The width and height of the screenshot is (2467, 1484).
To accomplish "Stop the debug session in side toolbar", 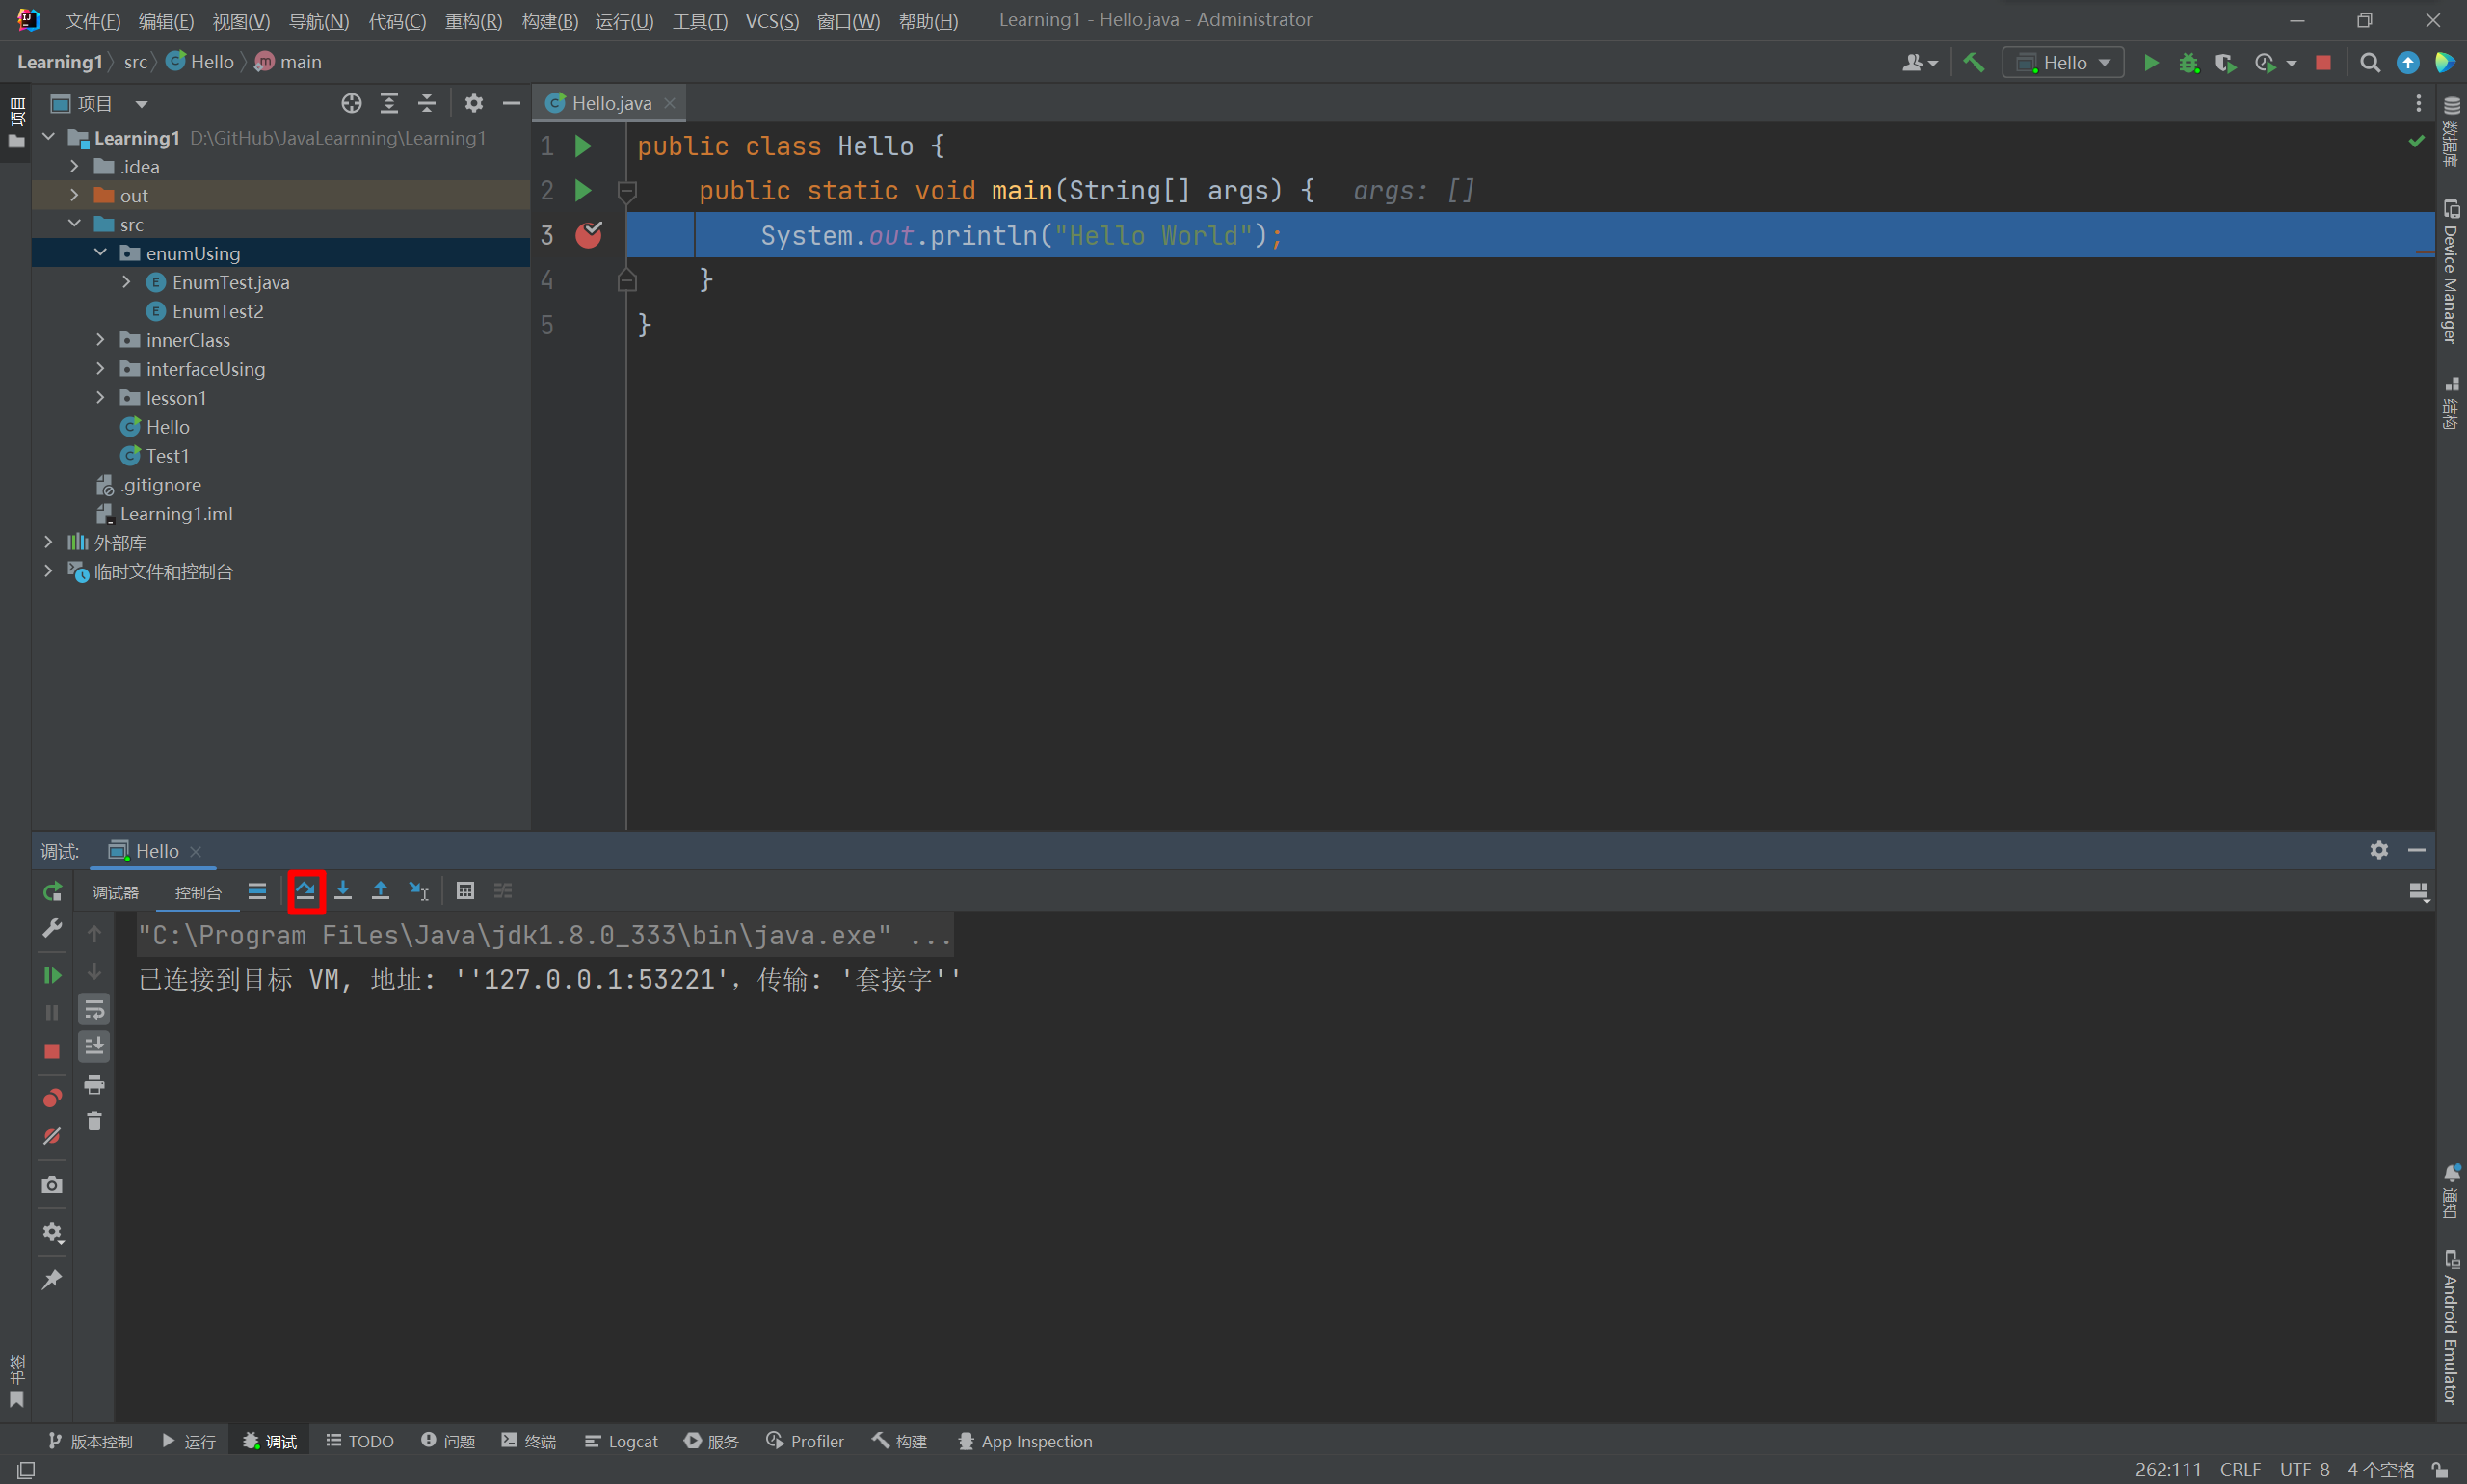I will [x=52, y=1051].
